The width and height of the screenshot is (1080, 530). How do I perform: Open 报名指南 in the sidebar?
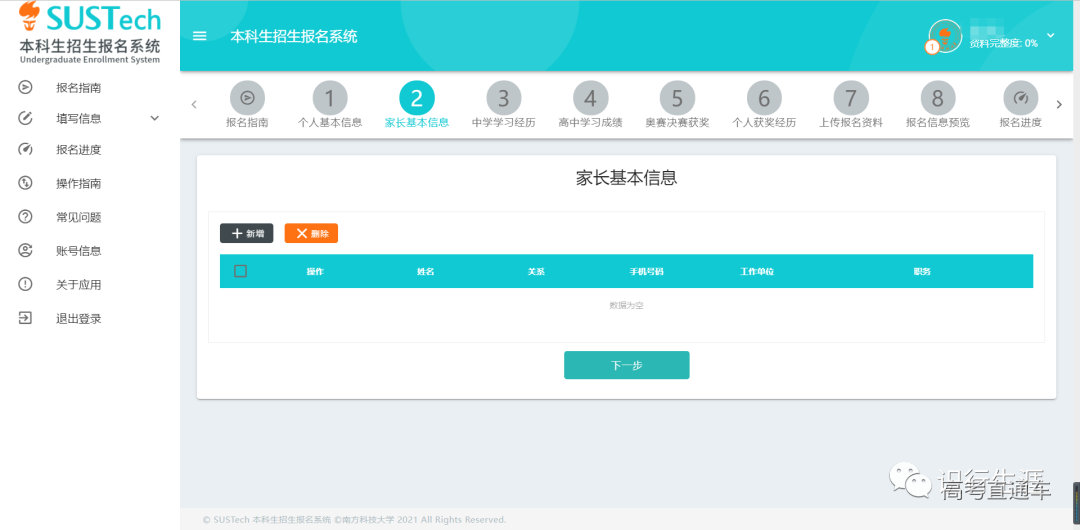coord(79,88)
